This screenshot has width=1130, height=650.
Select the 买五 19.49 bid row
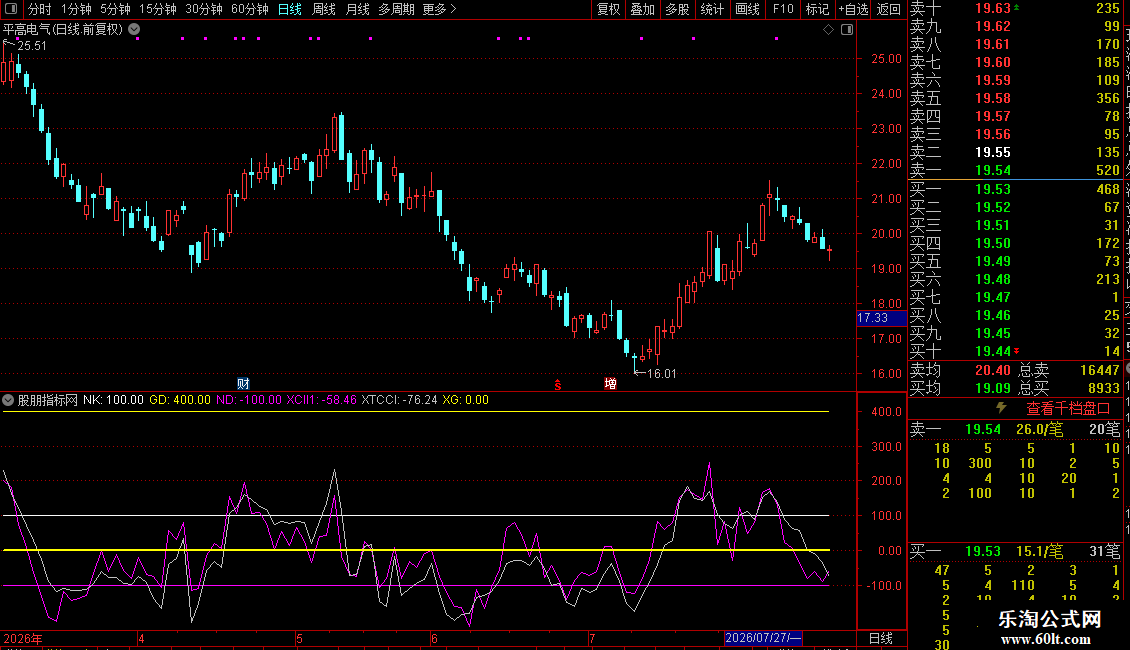1015,262
